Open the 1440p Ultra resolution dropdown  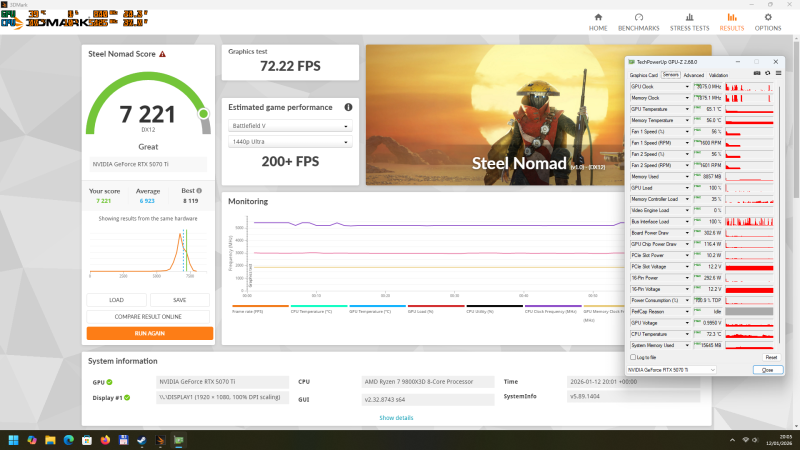[290, 142]
